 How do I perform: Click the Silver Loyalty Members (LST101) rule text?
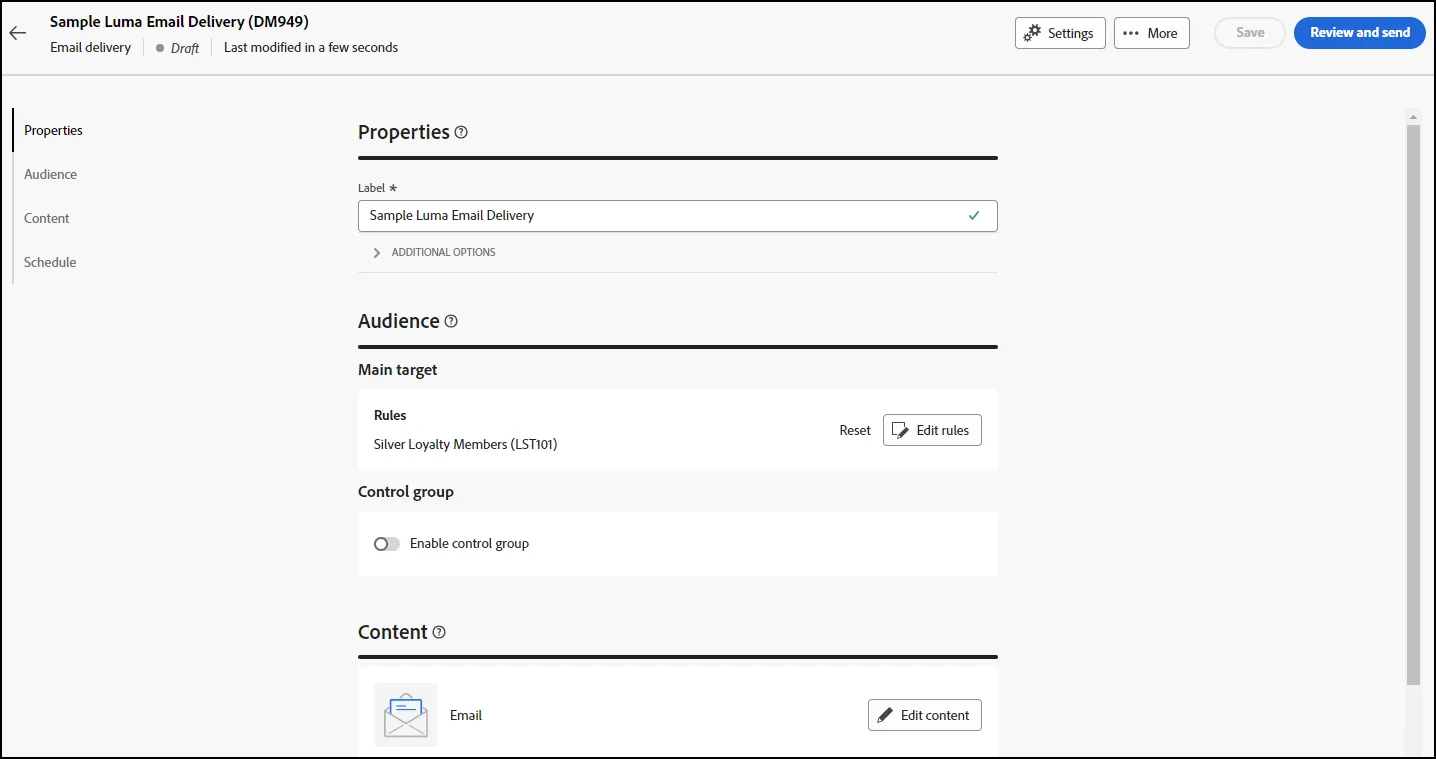pyautogui.click(x=465, y=444)
